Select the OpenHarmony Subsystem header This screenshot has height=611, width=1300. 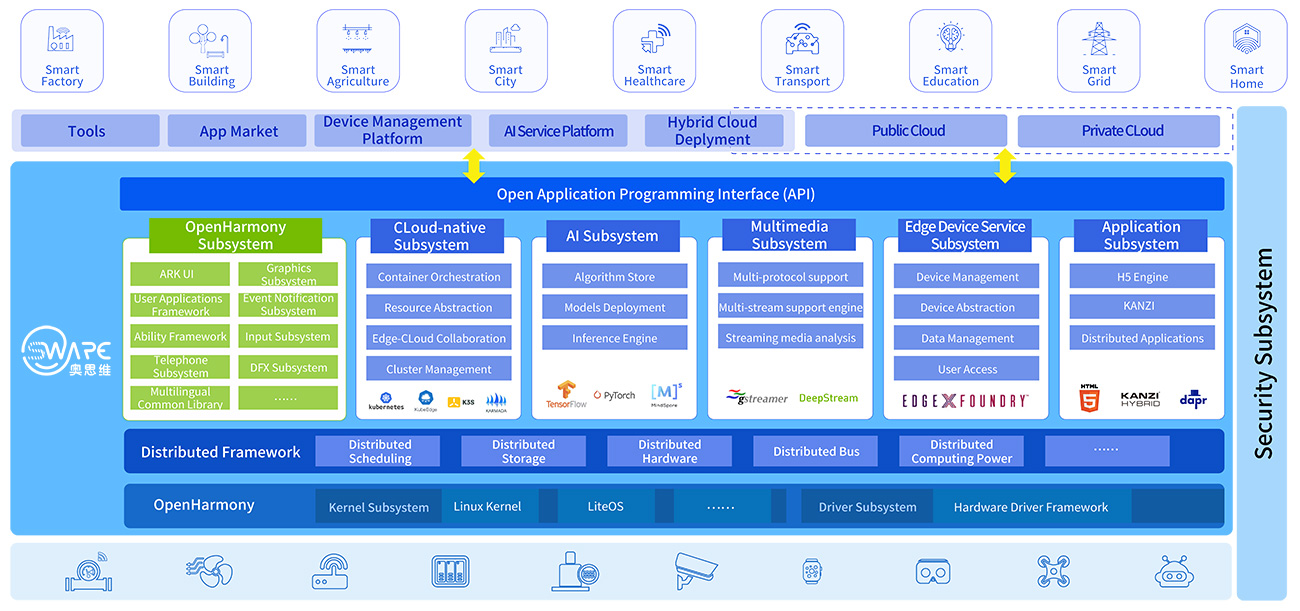(x=235, y=236)
